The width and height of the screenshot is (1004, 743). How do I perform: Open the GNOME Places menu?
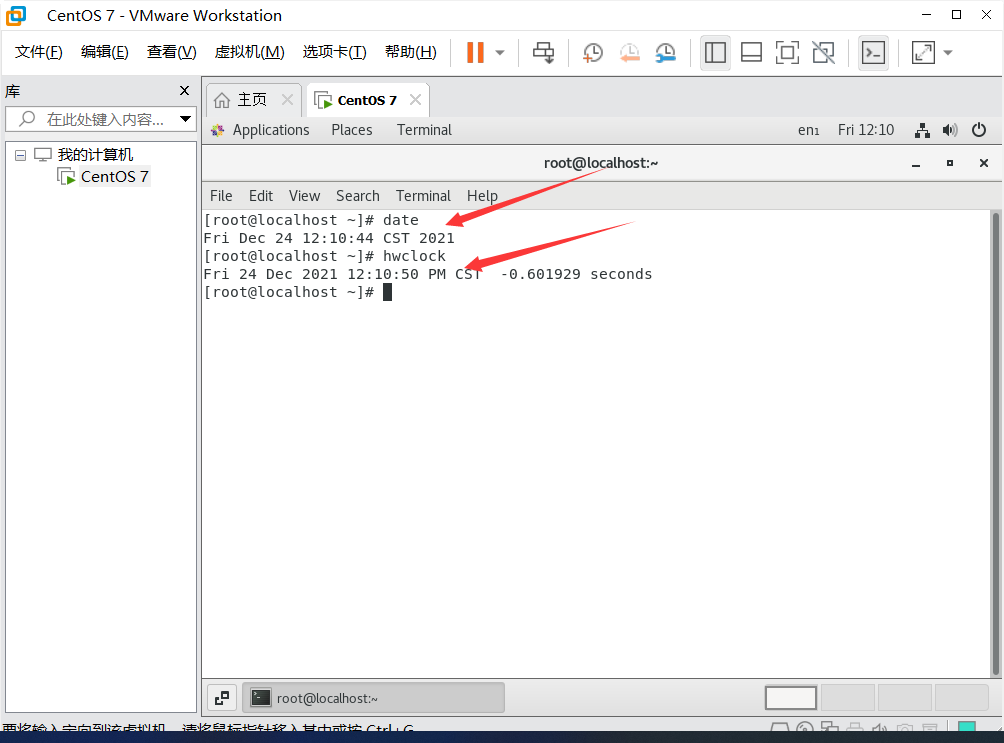[352, 130]
